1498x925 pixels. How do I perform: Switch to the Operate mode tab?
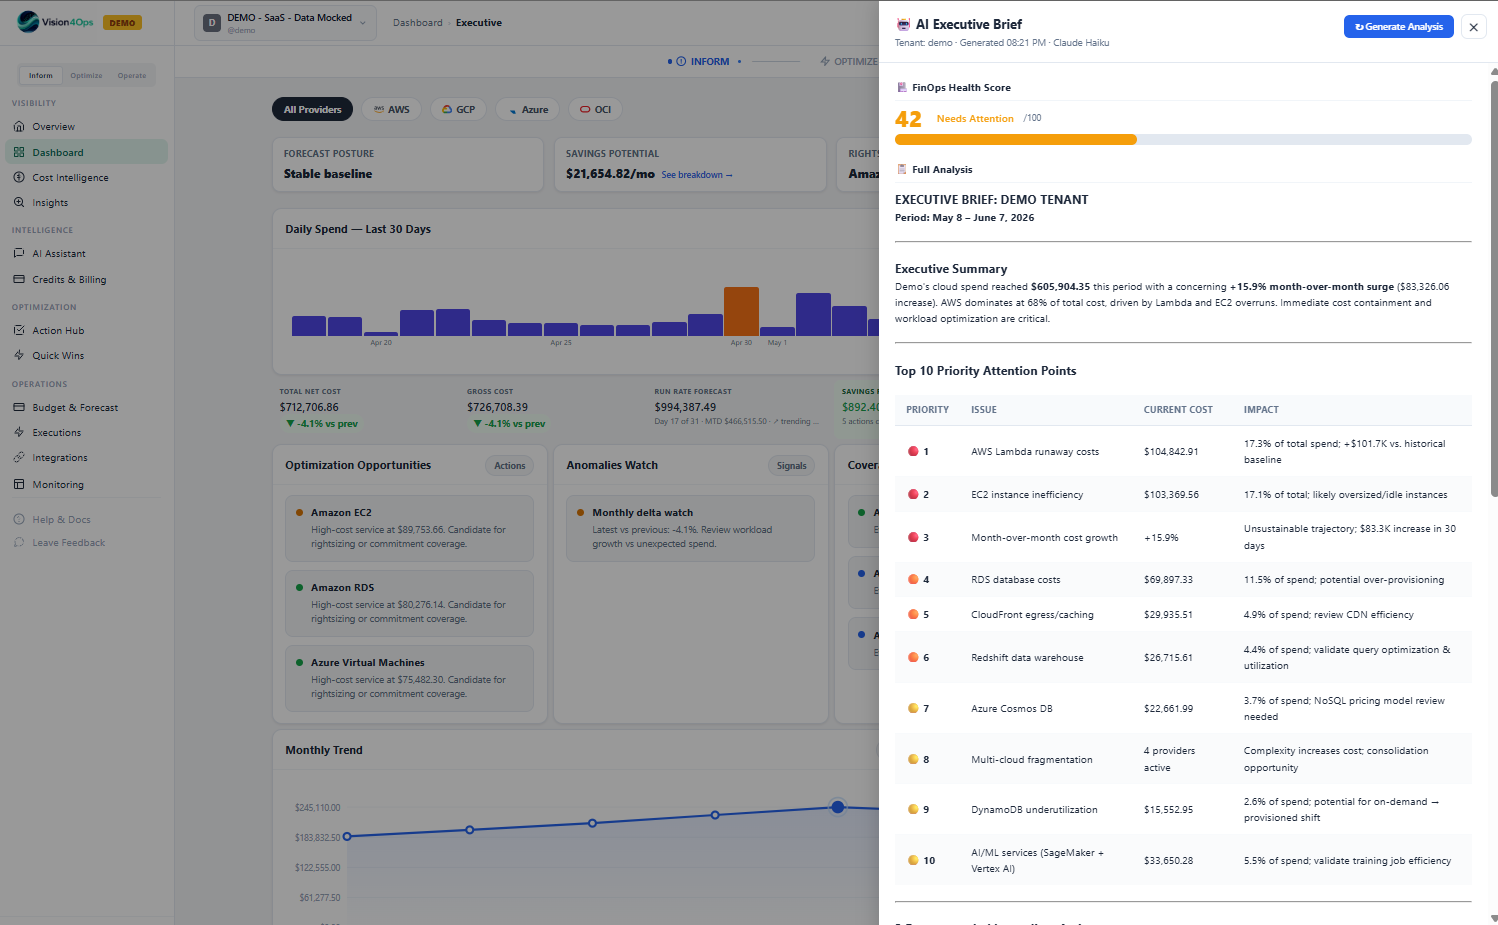pyautogui.click(x=132, y=76)
